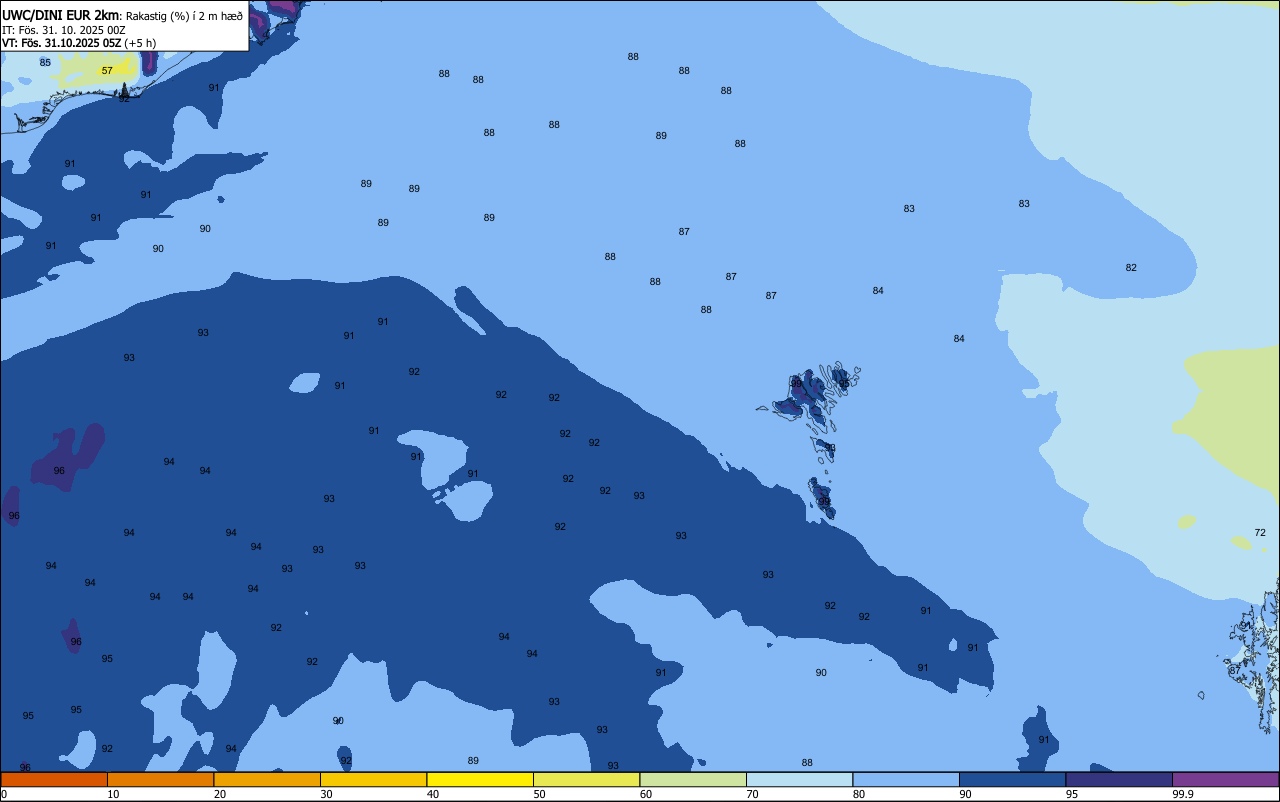The height and width of the screenshot is (802, 1280).
Task: Click the 10–20 orange legend swatch
Action: pyautogui.click(x=160, y=779)
